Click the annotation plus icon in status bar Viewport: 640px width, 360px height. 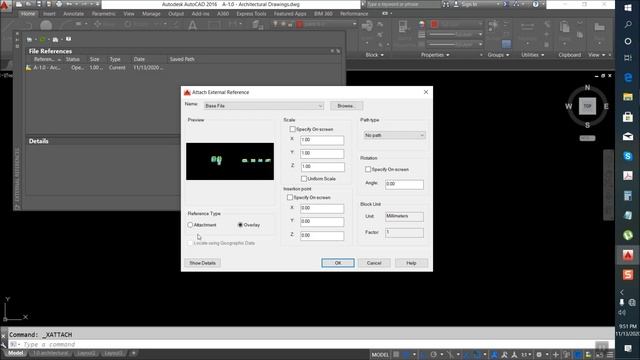(x=556, y=355)
